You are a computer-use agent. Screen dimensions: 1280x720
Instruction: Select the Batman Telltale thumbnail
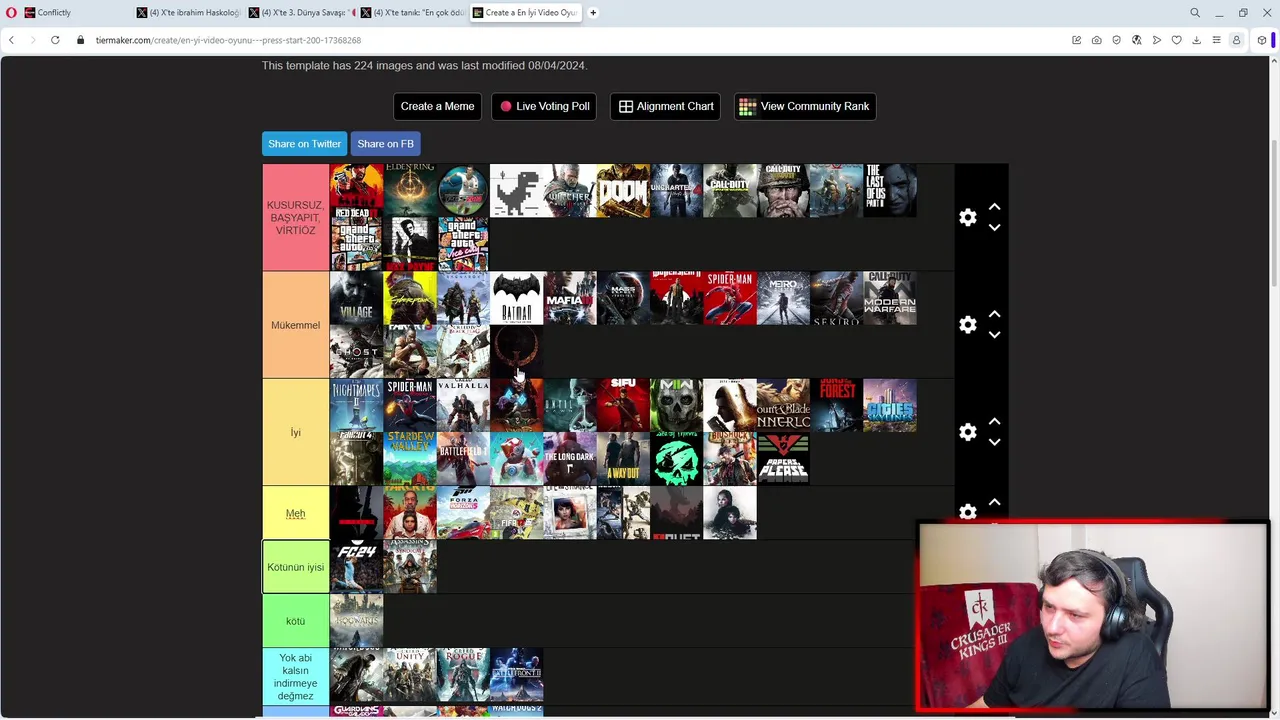516,298
